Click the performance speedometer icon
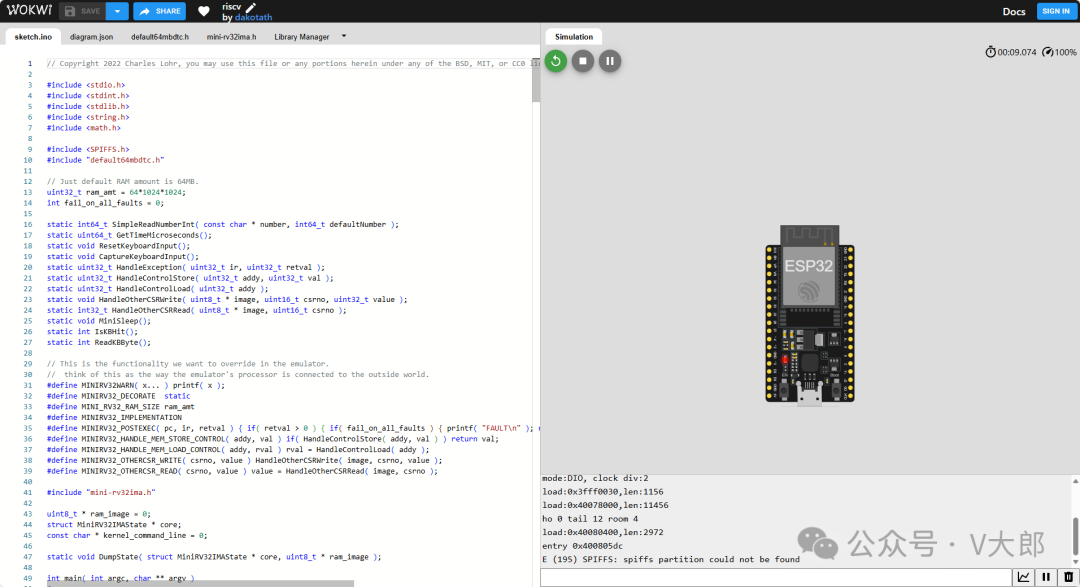The width and height of the screenshot is (1080, 587). coord(1048,52)
